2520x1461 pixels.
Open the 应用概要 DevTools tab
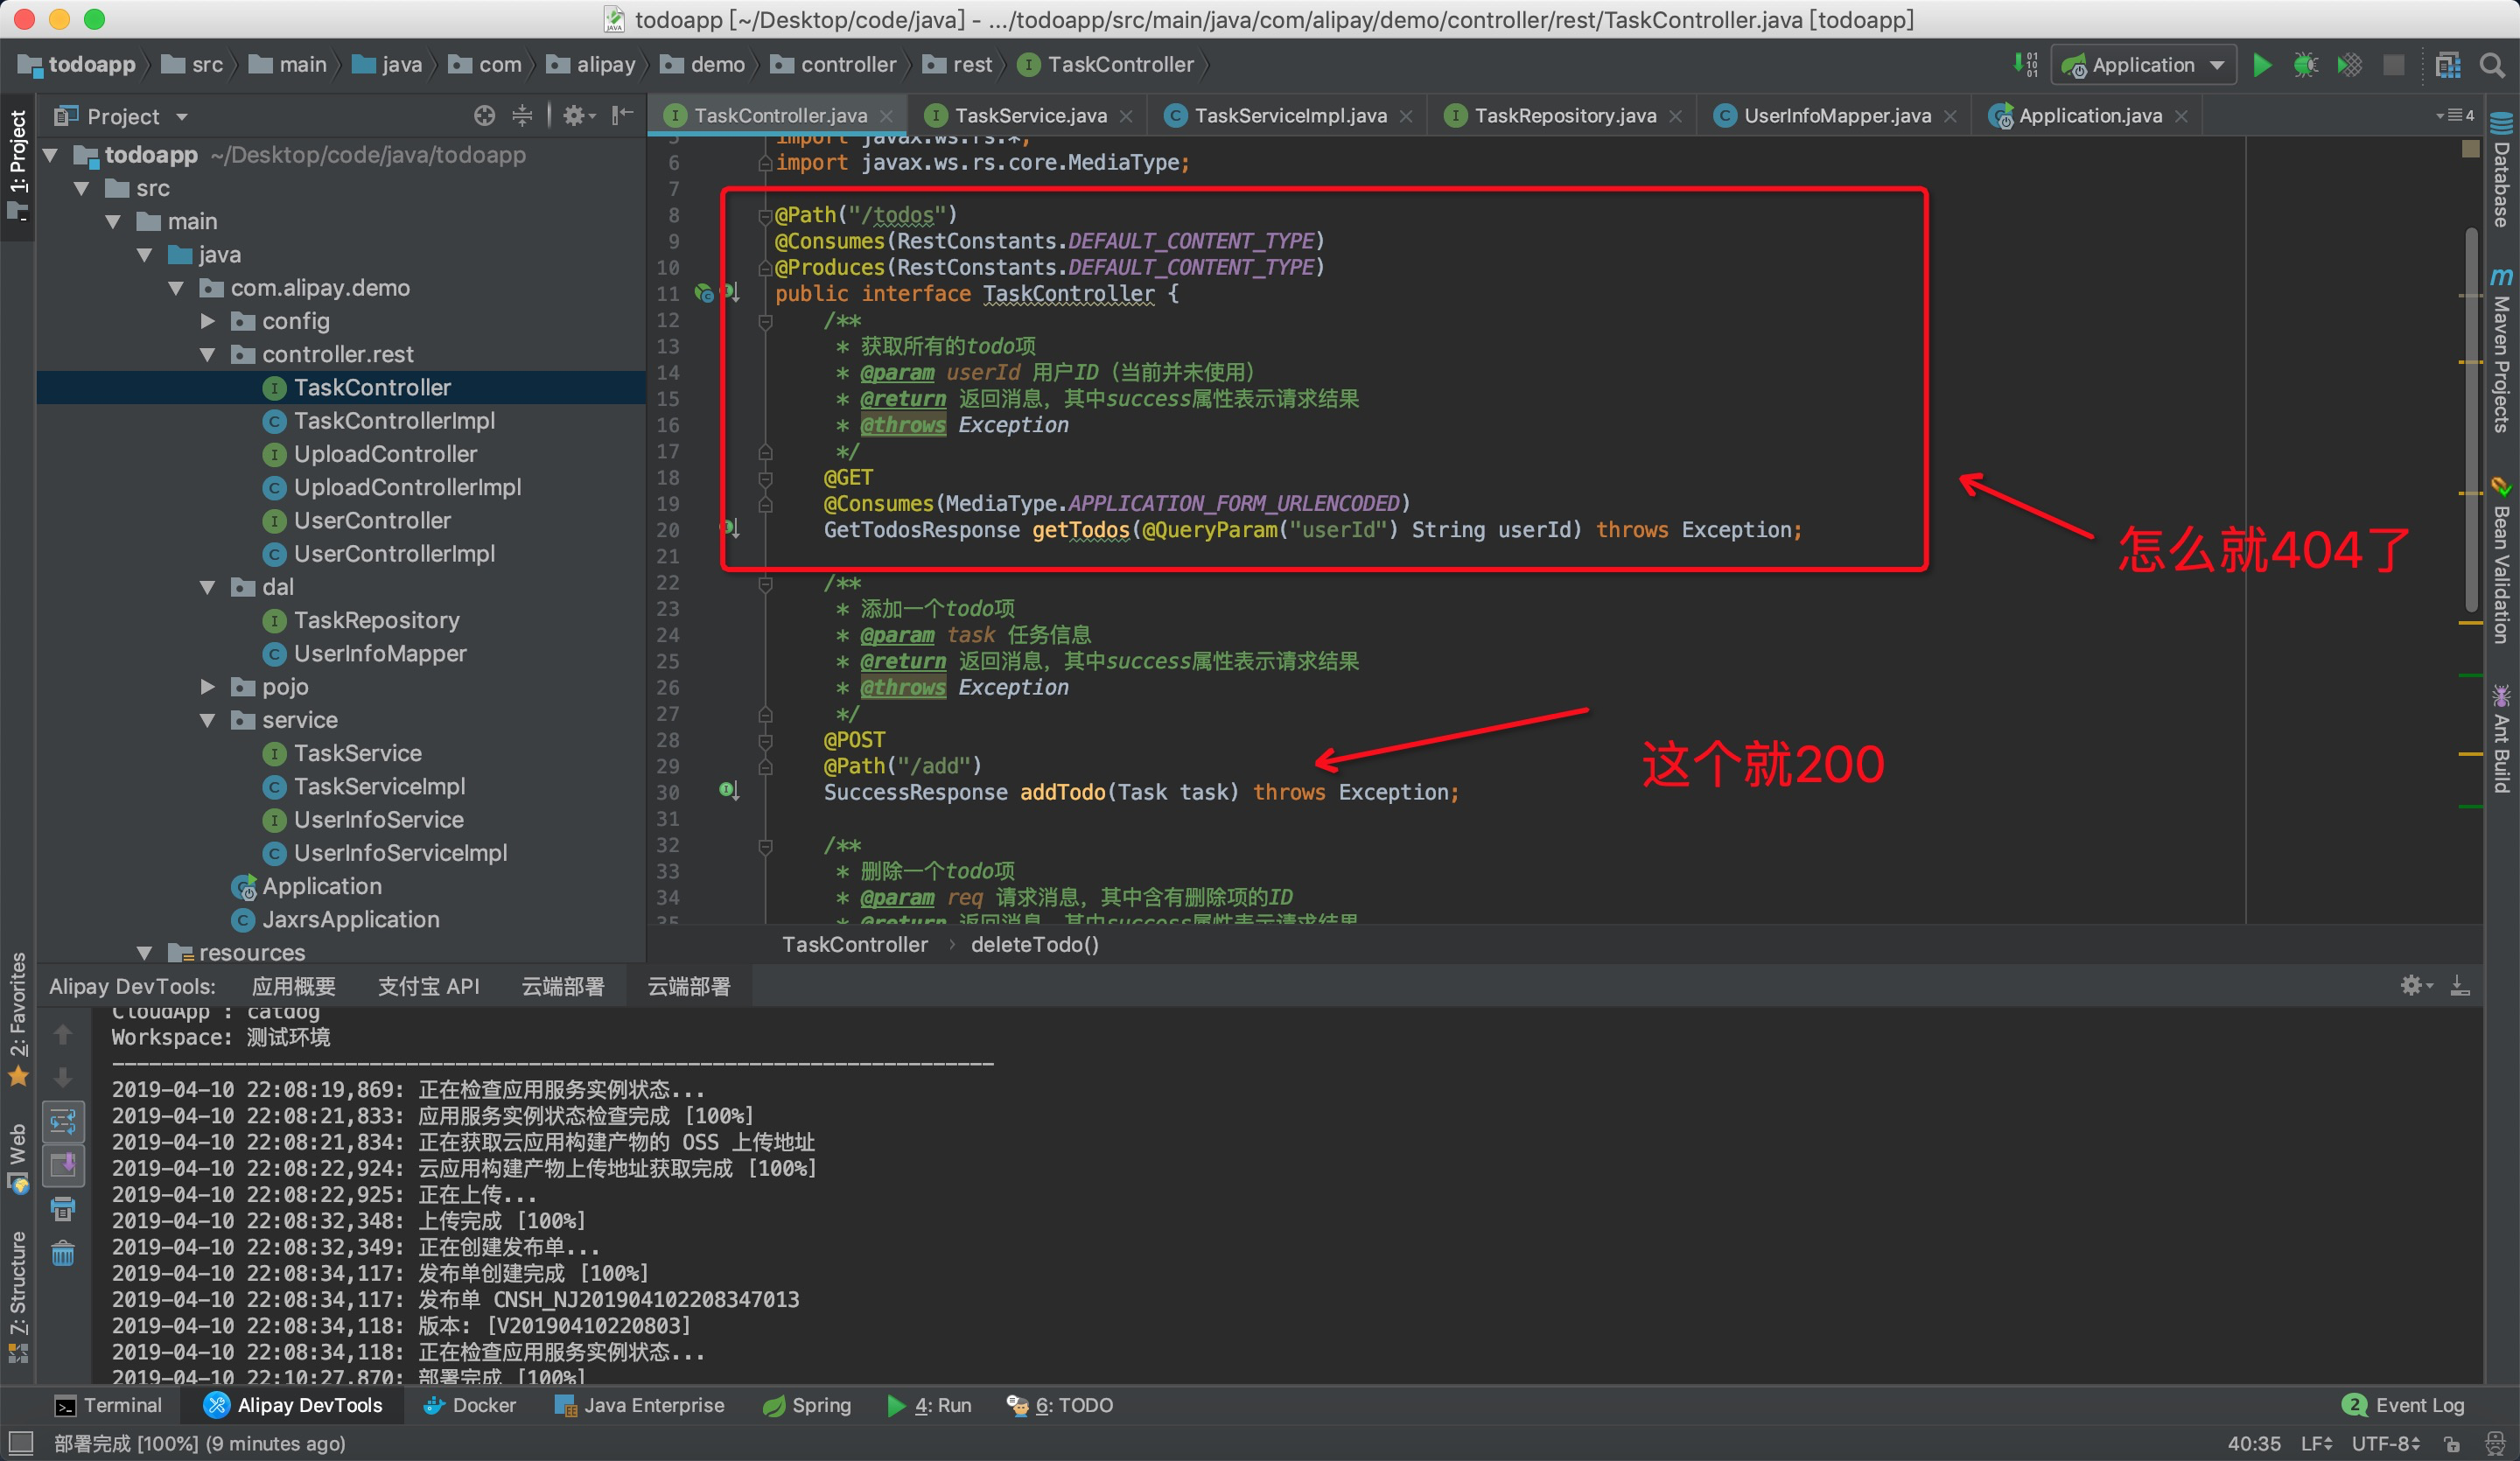point(293,987)
